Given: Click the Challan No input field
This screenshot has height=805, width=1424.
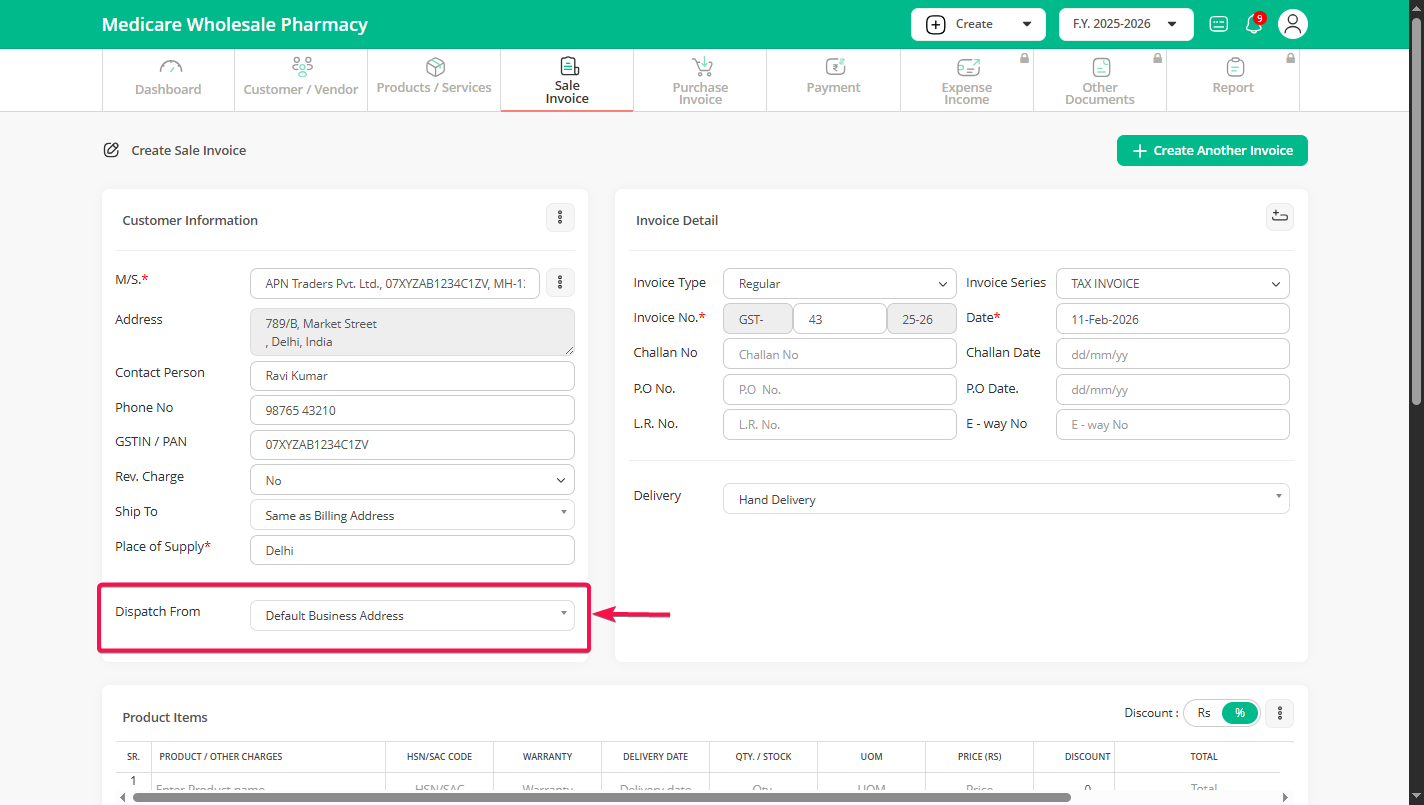Looking at the screenshot, I should pos(839,354).
